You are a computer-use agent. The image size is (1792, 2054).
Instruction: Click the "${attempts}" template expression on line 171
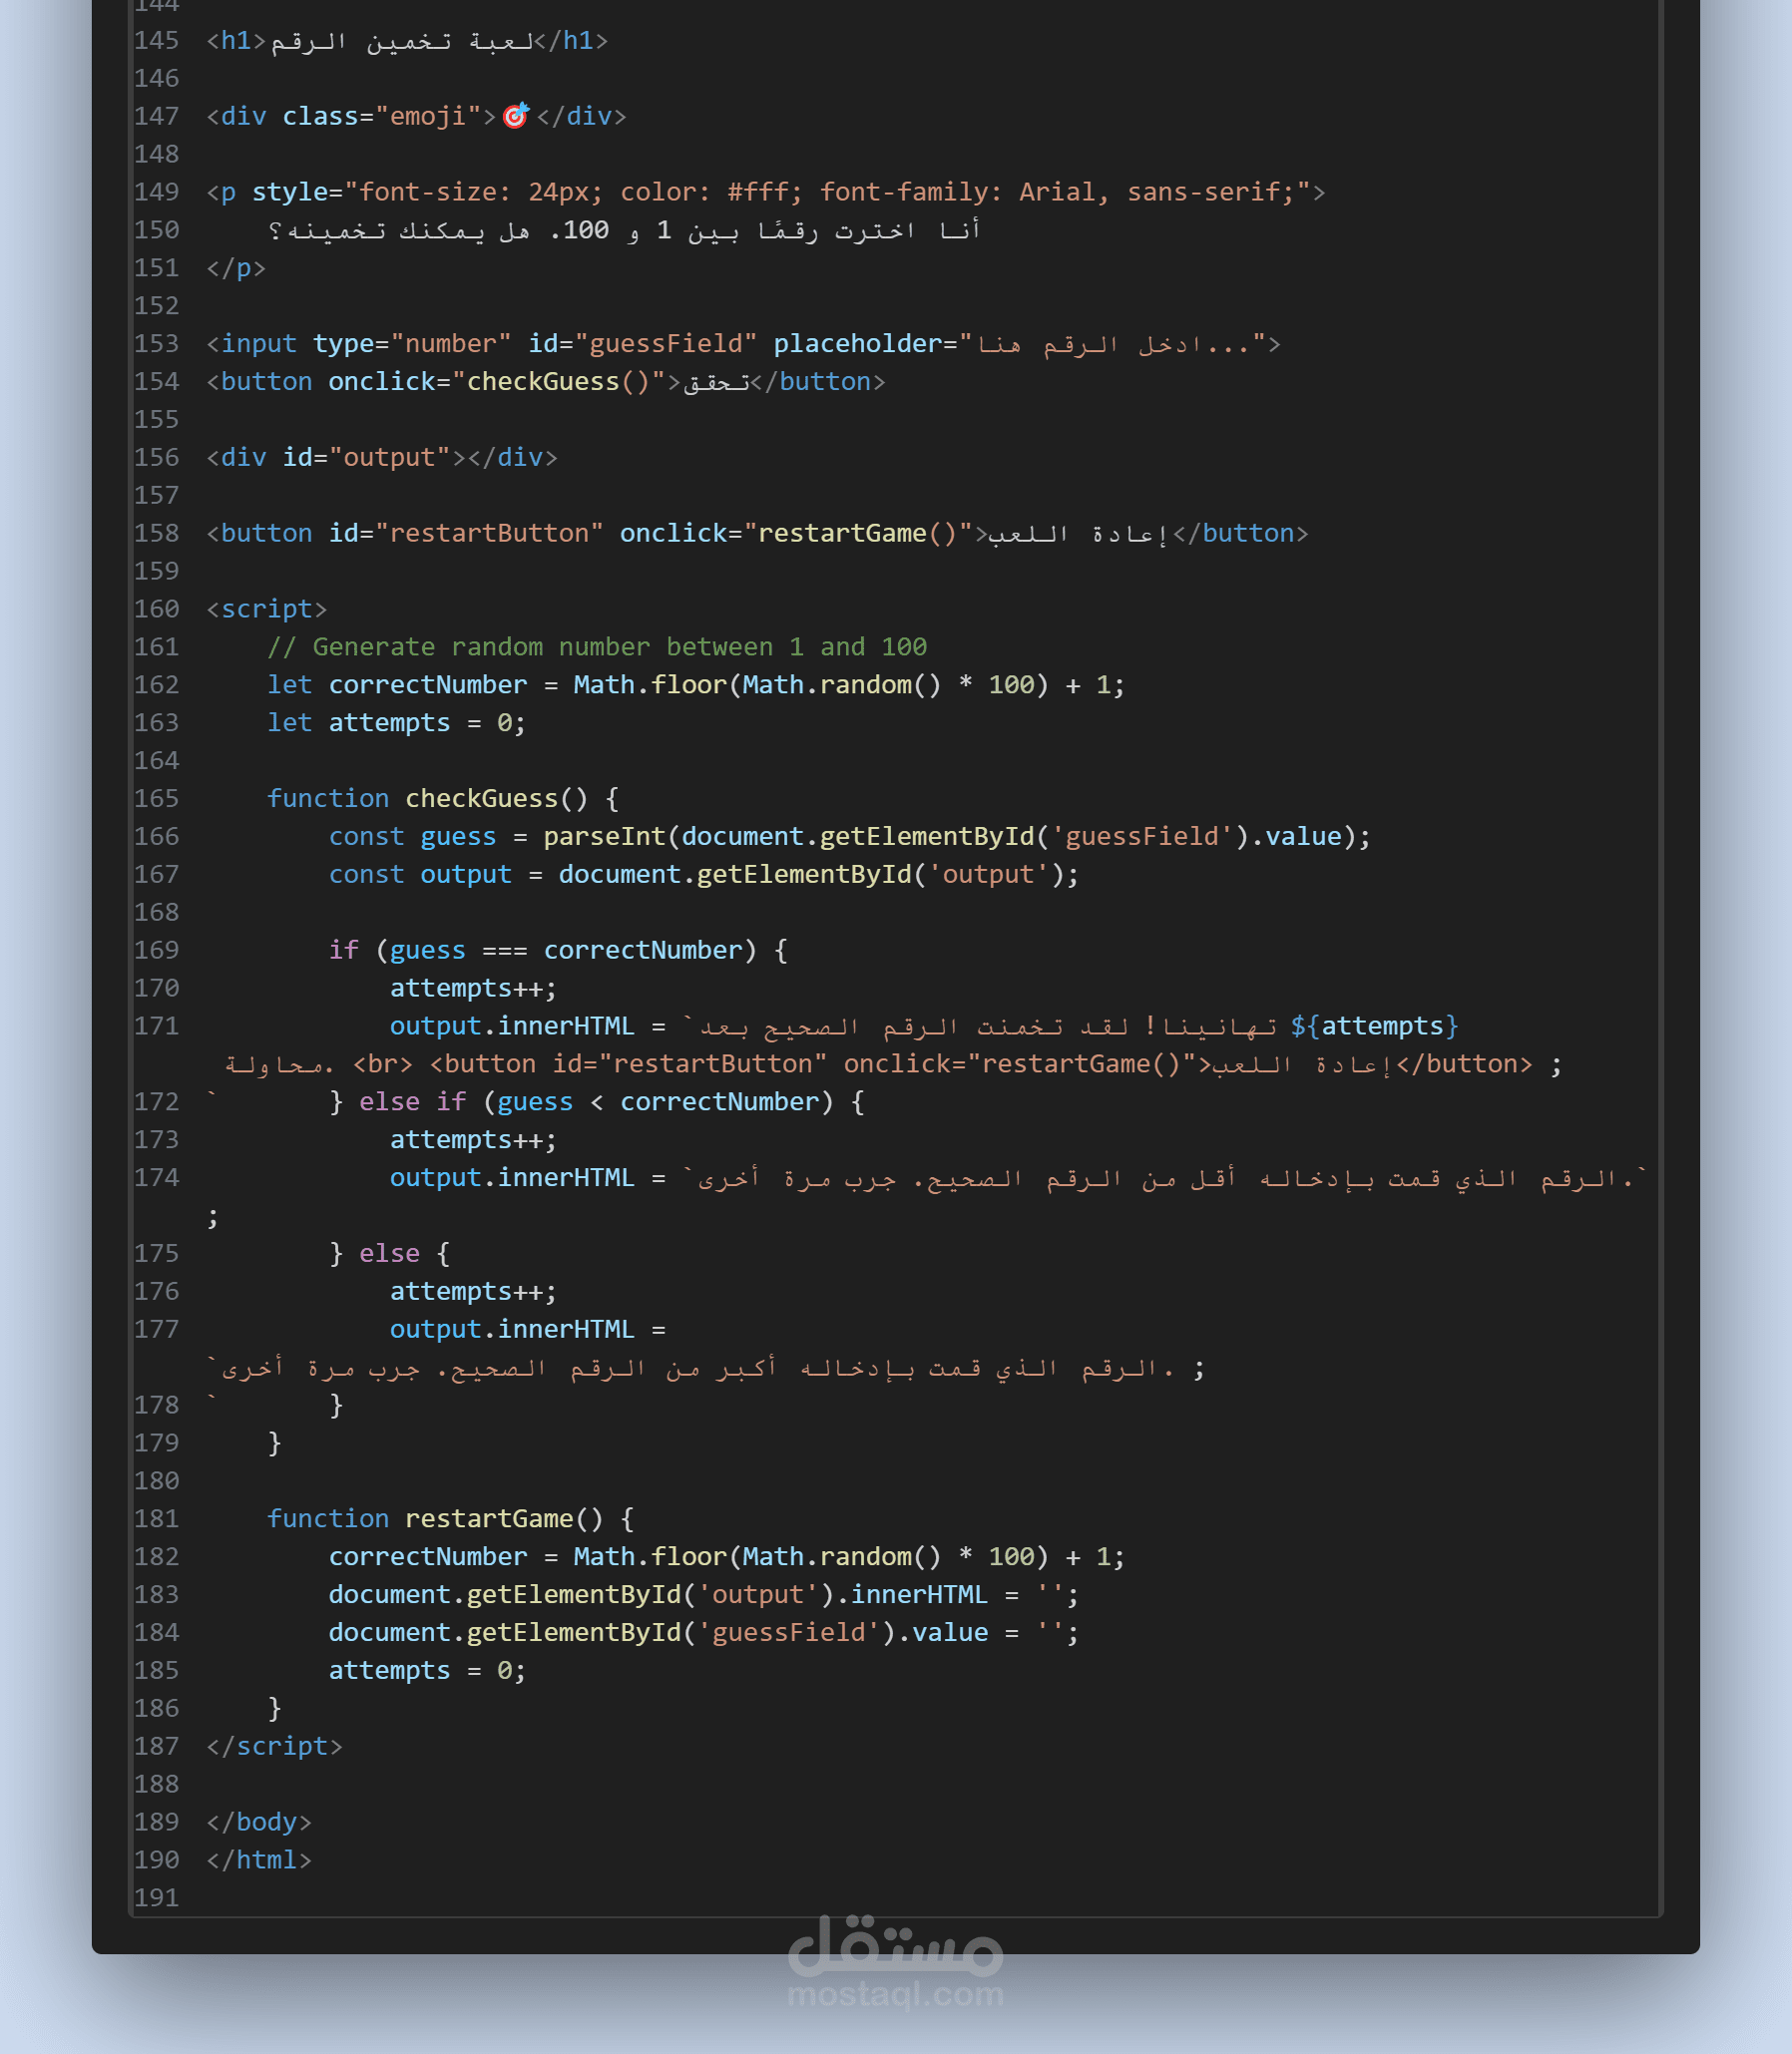click(x=1375, y=1026)
